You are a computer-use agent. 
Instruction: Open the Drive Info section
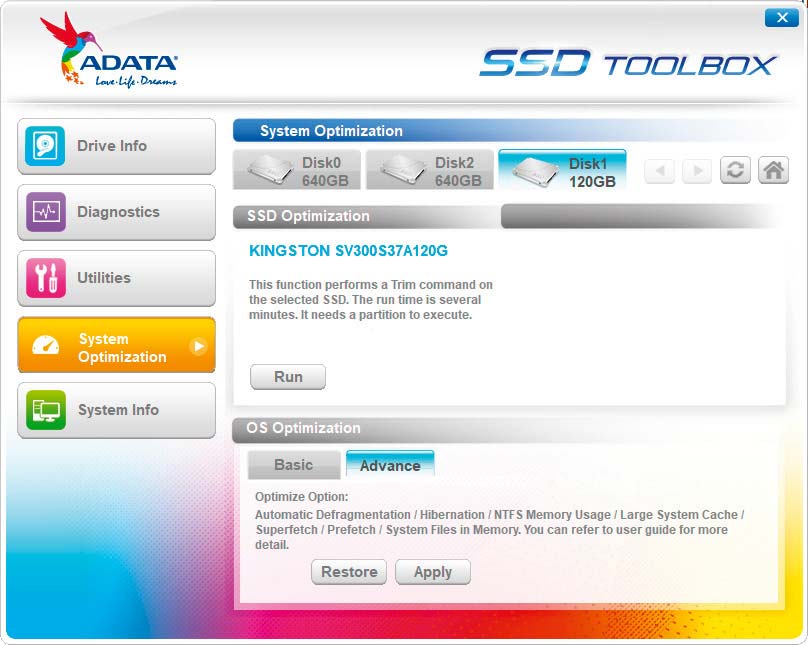click(116, 146)
